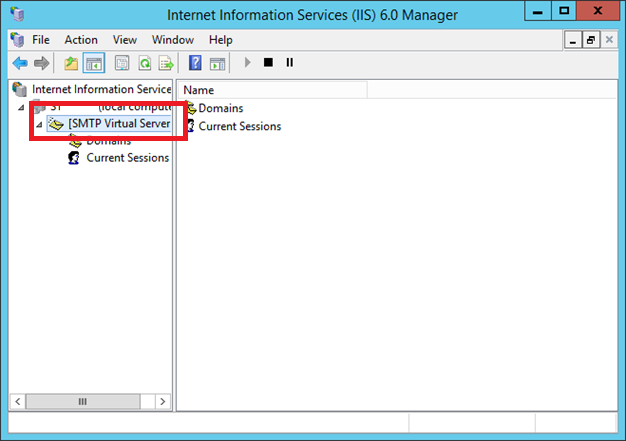Click the Internet Information Services root icon

pos(19,89)
